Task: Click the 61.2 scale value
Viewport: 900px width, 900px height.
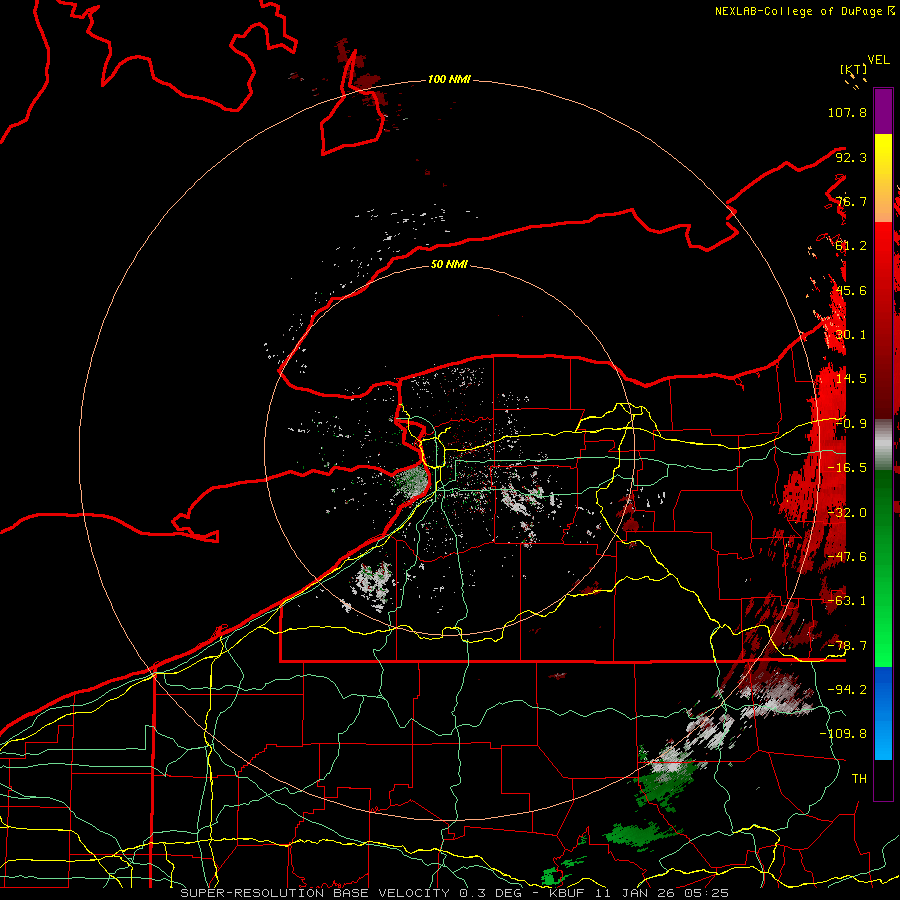Action: pyautogui.click(x=851, y=246)
